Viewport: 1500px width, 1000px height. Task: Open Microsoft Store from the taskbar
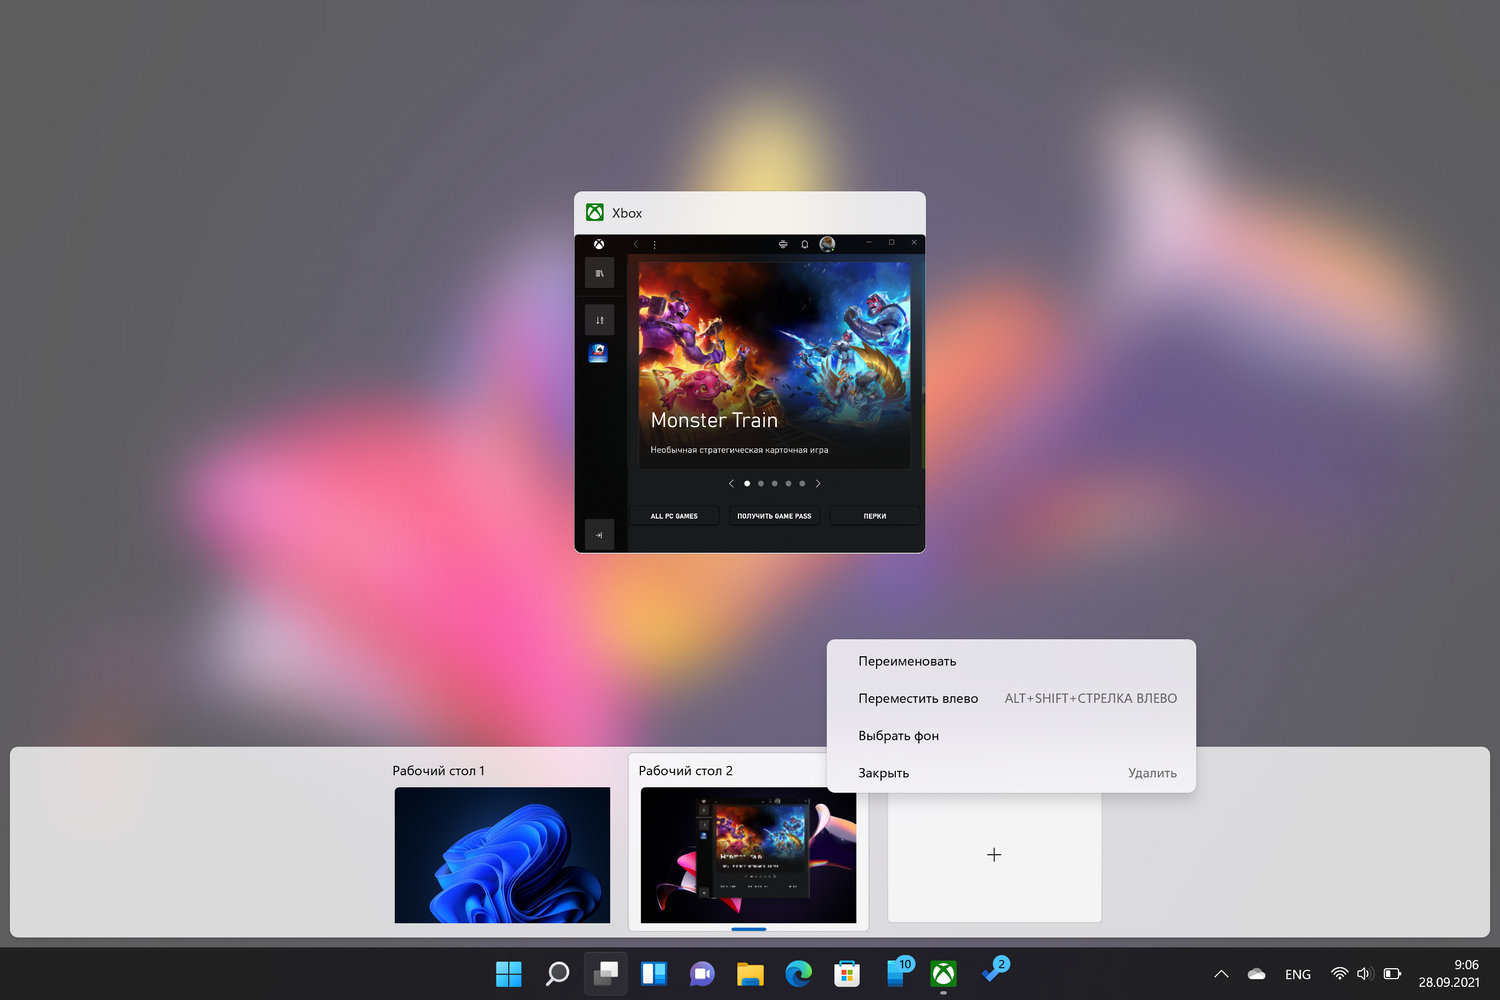(847, 974)
